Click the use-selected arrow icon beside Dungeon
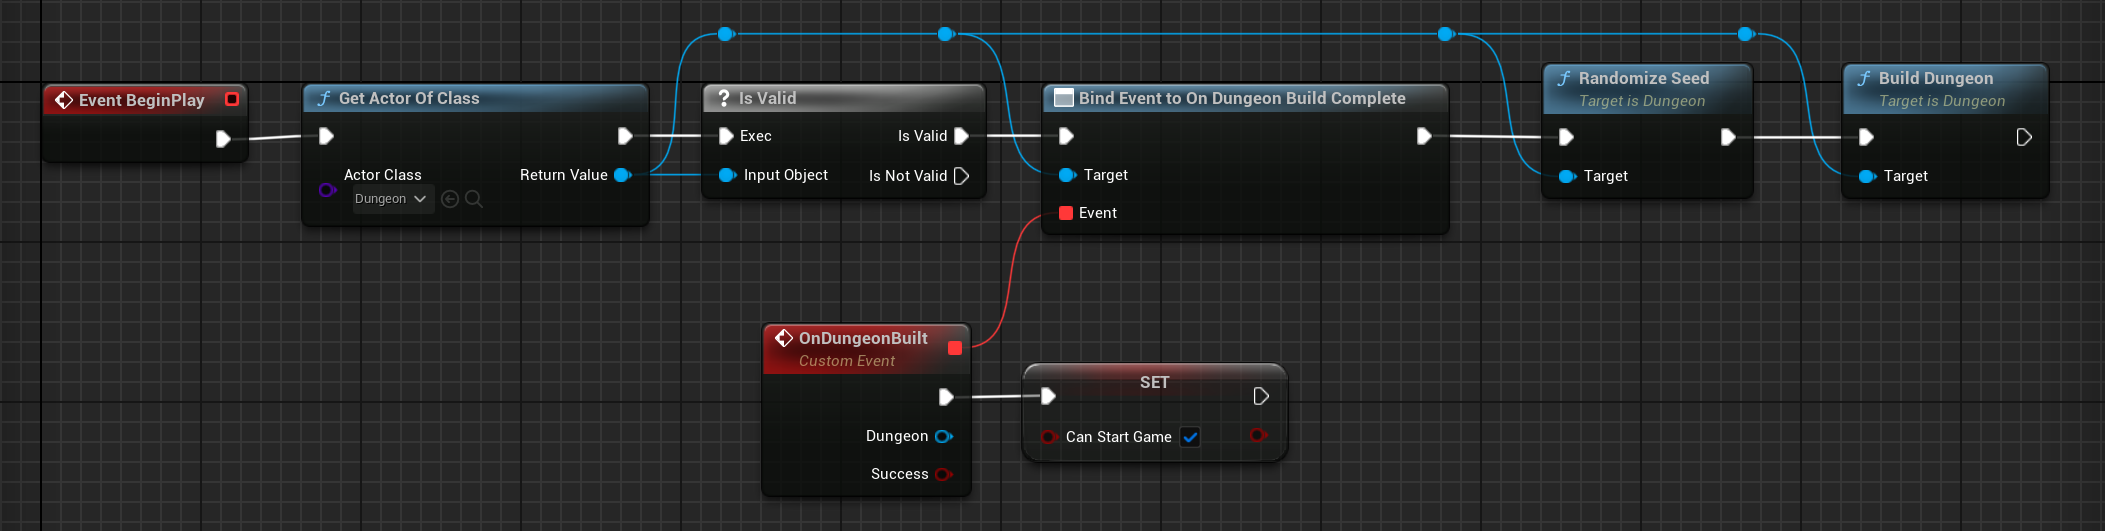2105x531 pixels. [x=450, y=199]
